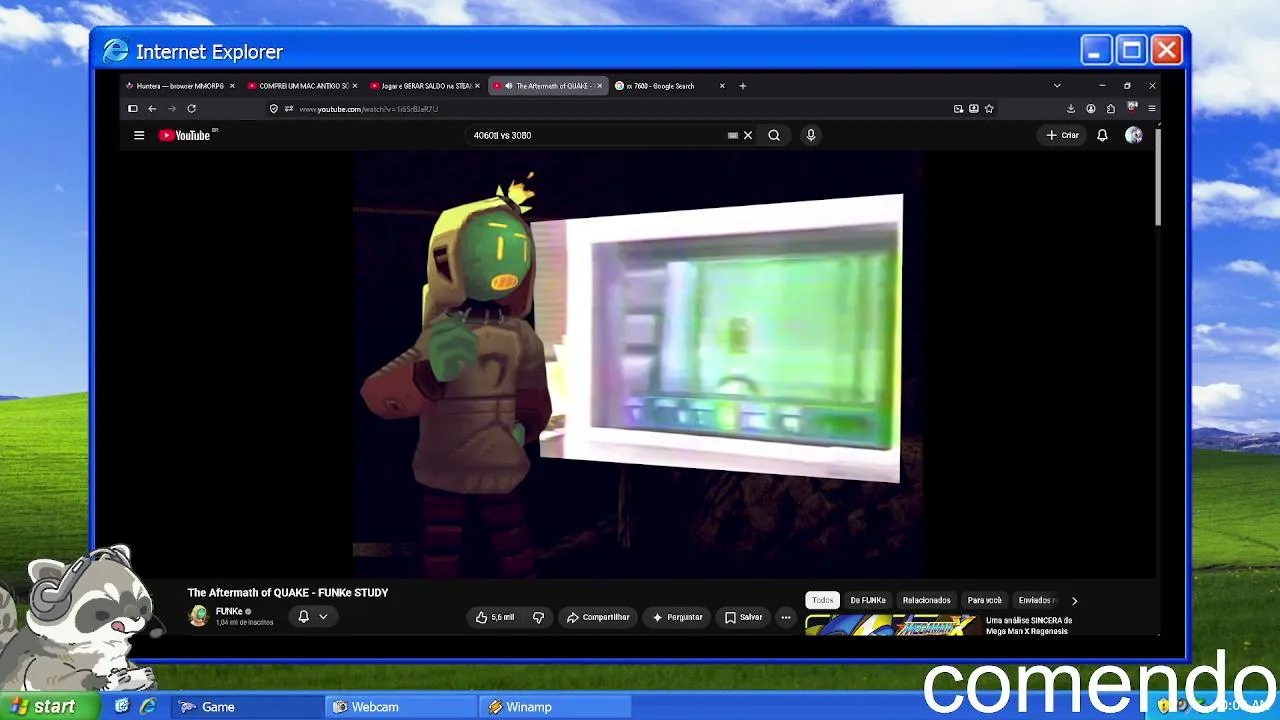Open the on-screen keyboard in search box
Screen dimensions: 1280x720
click(733, 135)
